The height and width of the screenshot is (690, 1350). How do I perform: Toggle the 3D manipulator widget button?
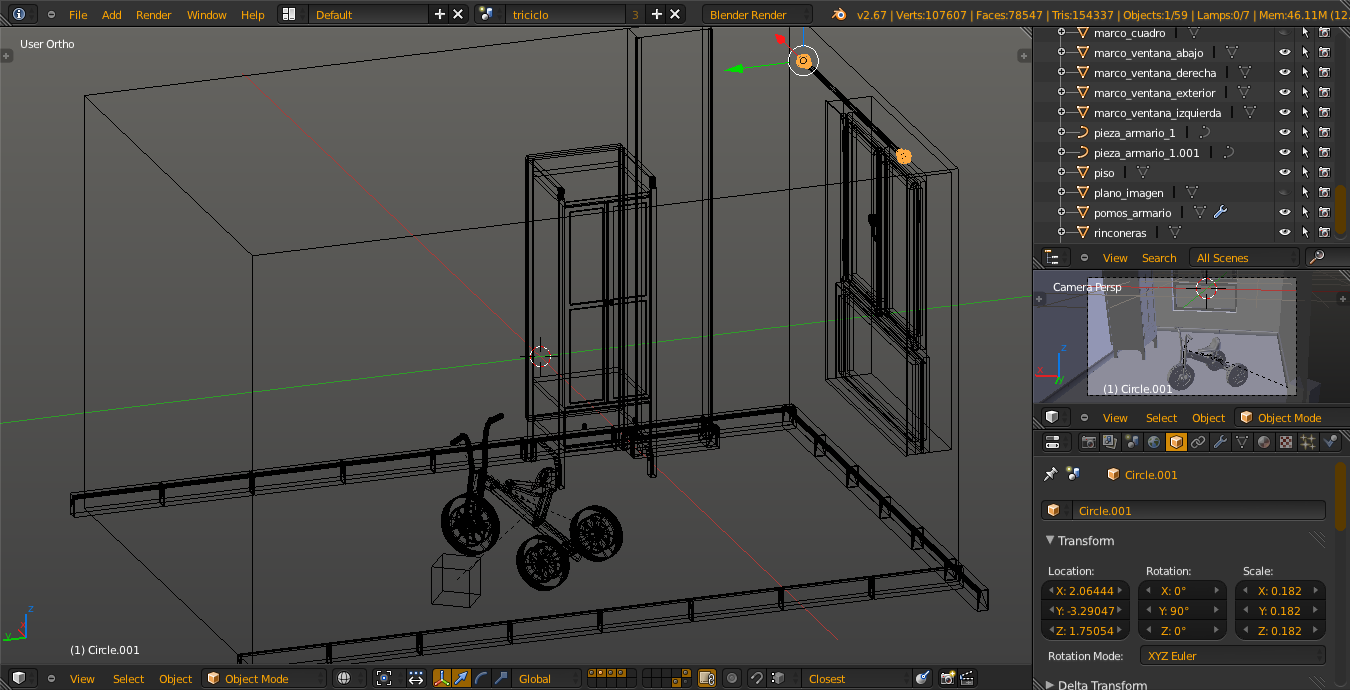(x=442, y=678)
